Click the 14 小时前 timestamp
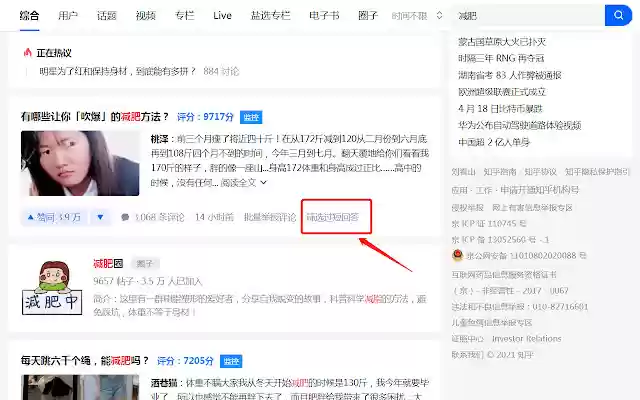The image size is (640, 400). point(214,217)
